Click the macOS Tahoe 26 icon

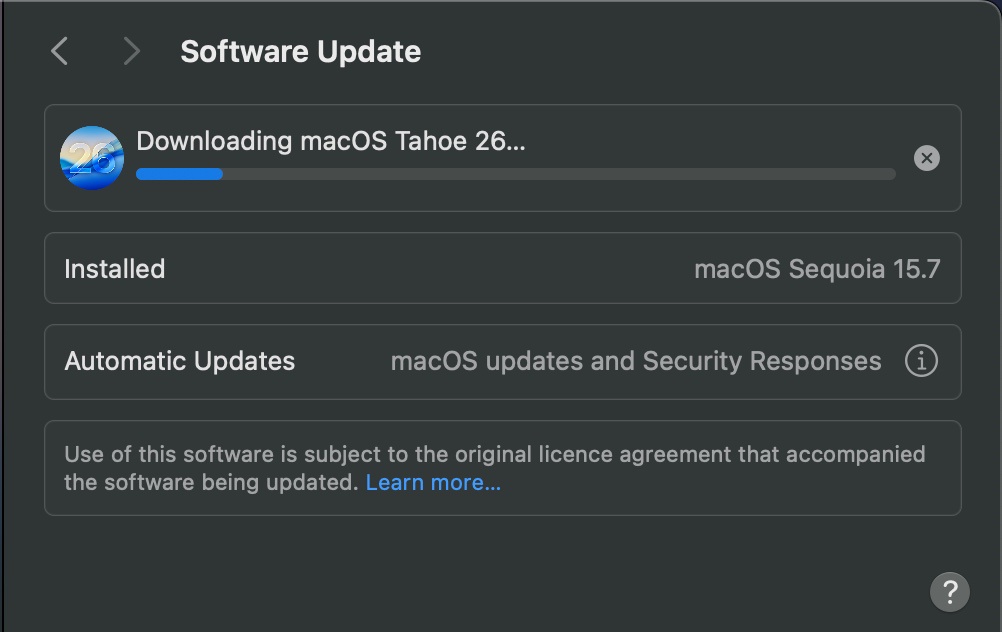pos(92,158)
